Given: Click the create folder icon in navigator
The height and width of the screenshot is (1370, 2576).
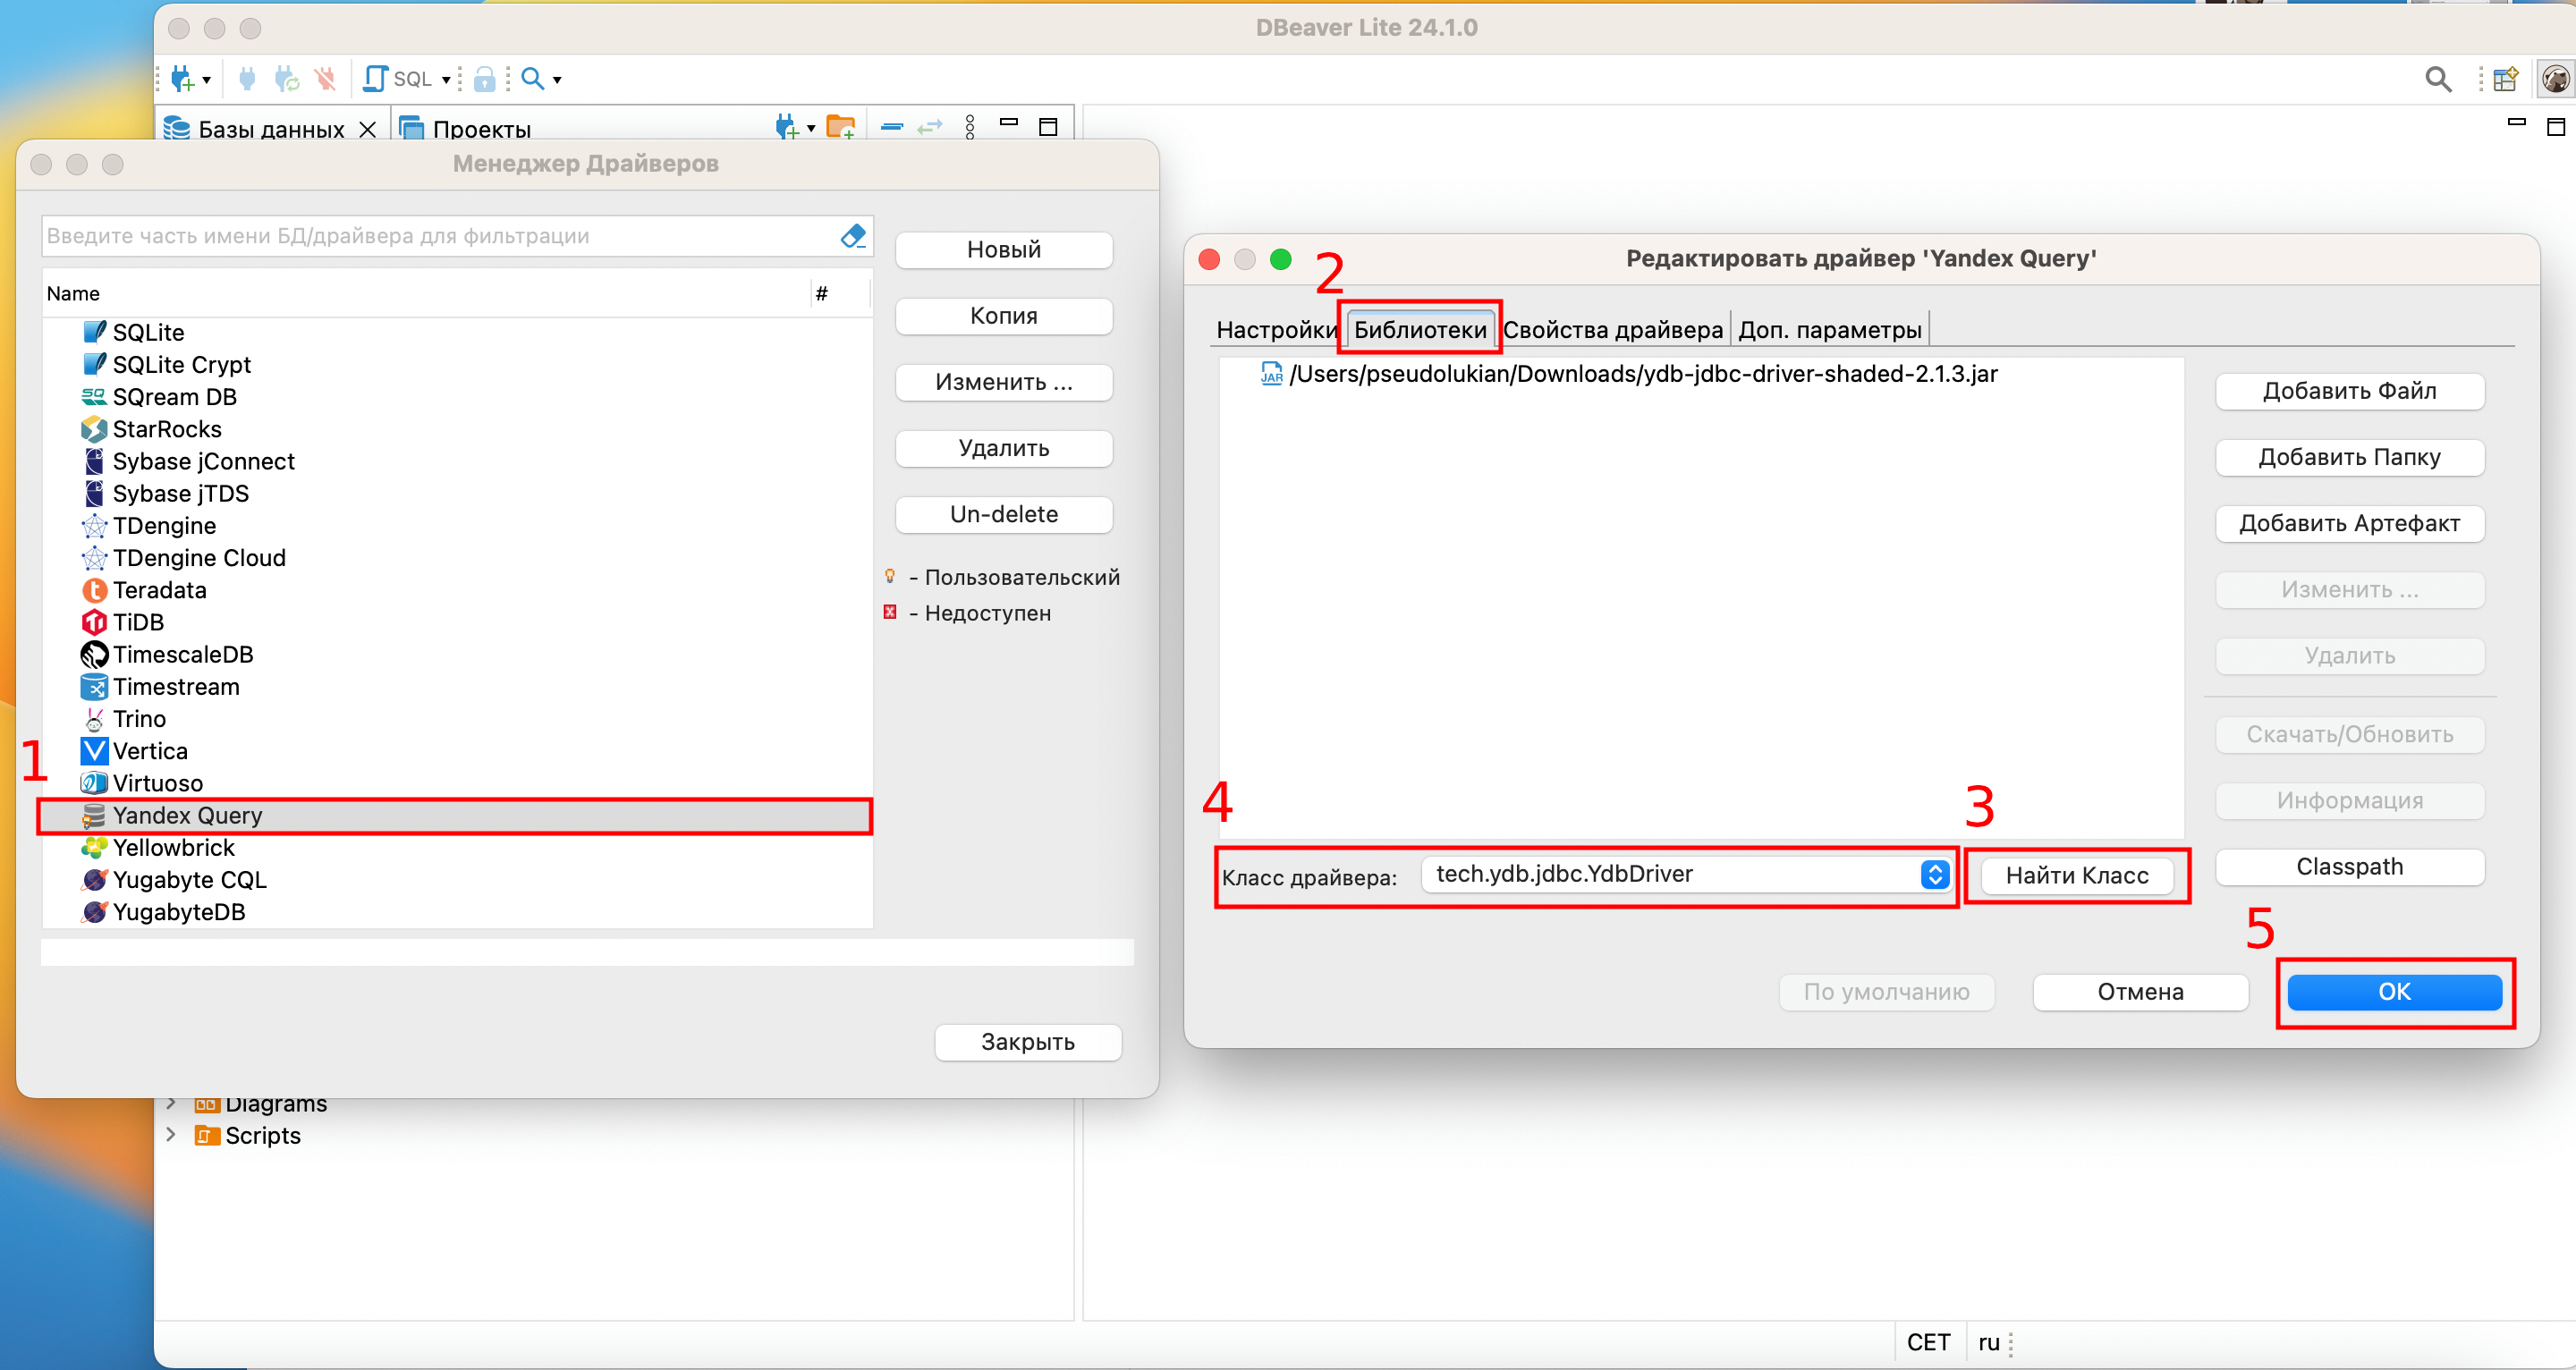Looking at the screenshot, I should (x=840, y=126).
